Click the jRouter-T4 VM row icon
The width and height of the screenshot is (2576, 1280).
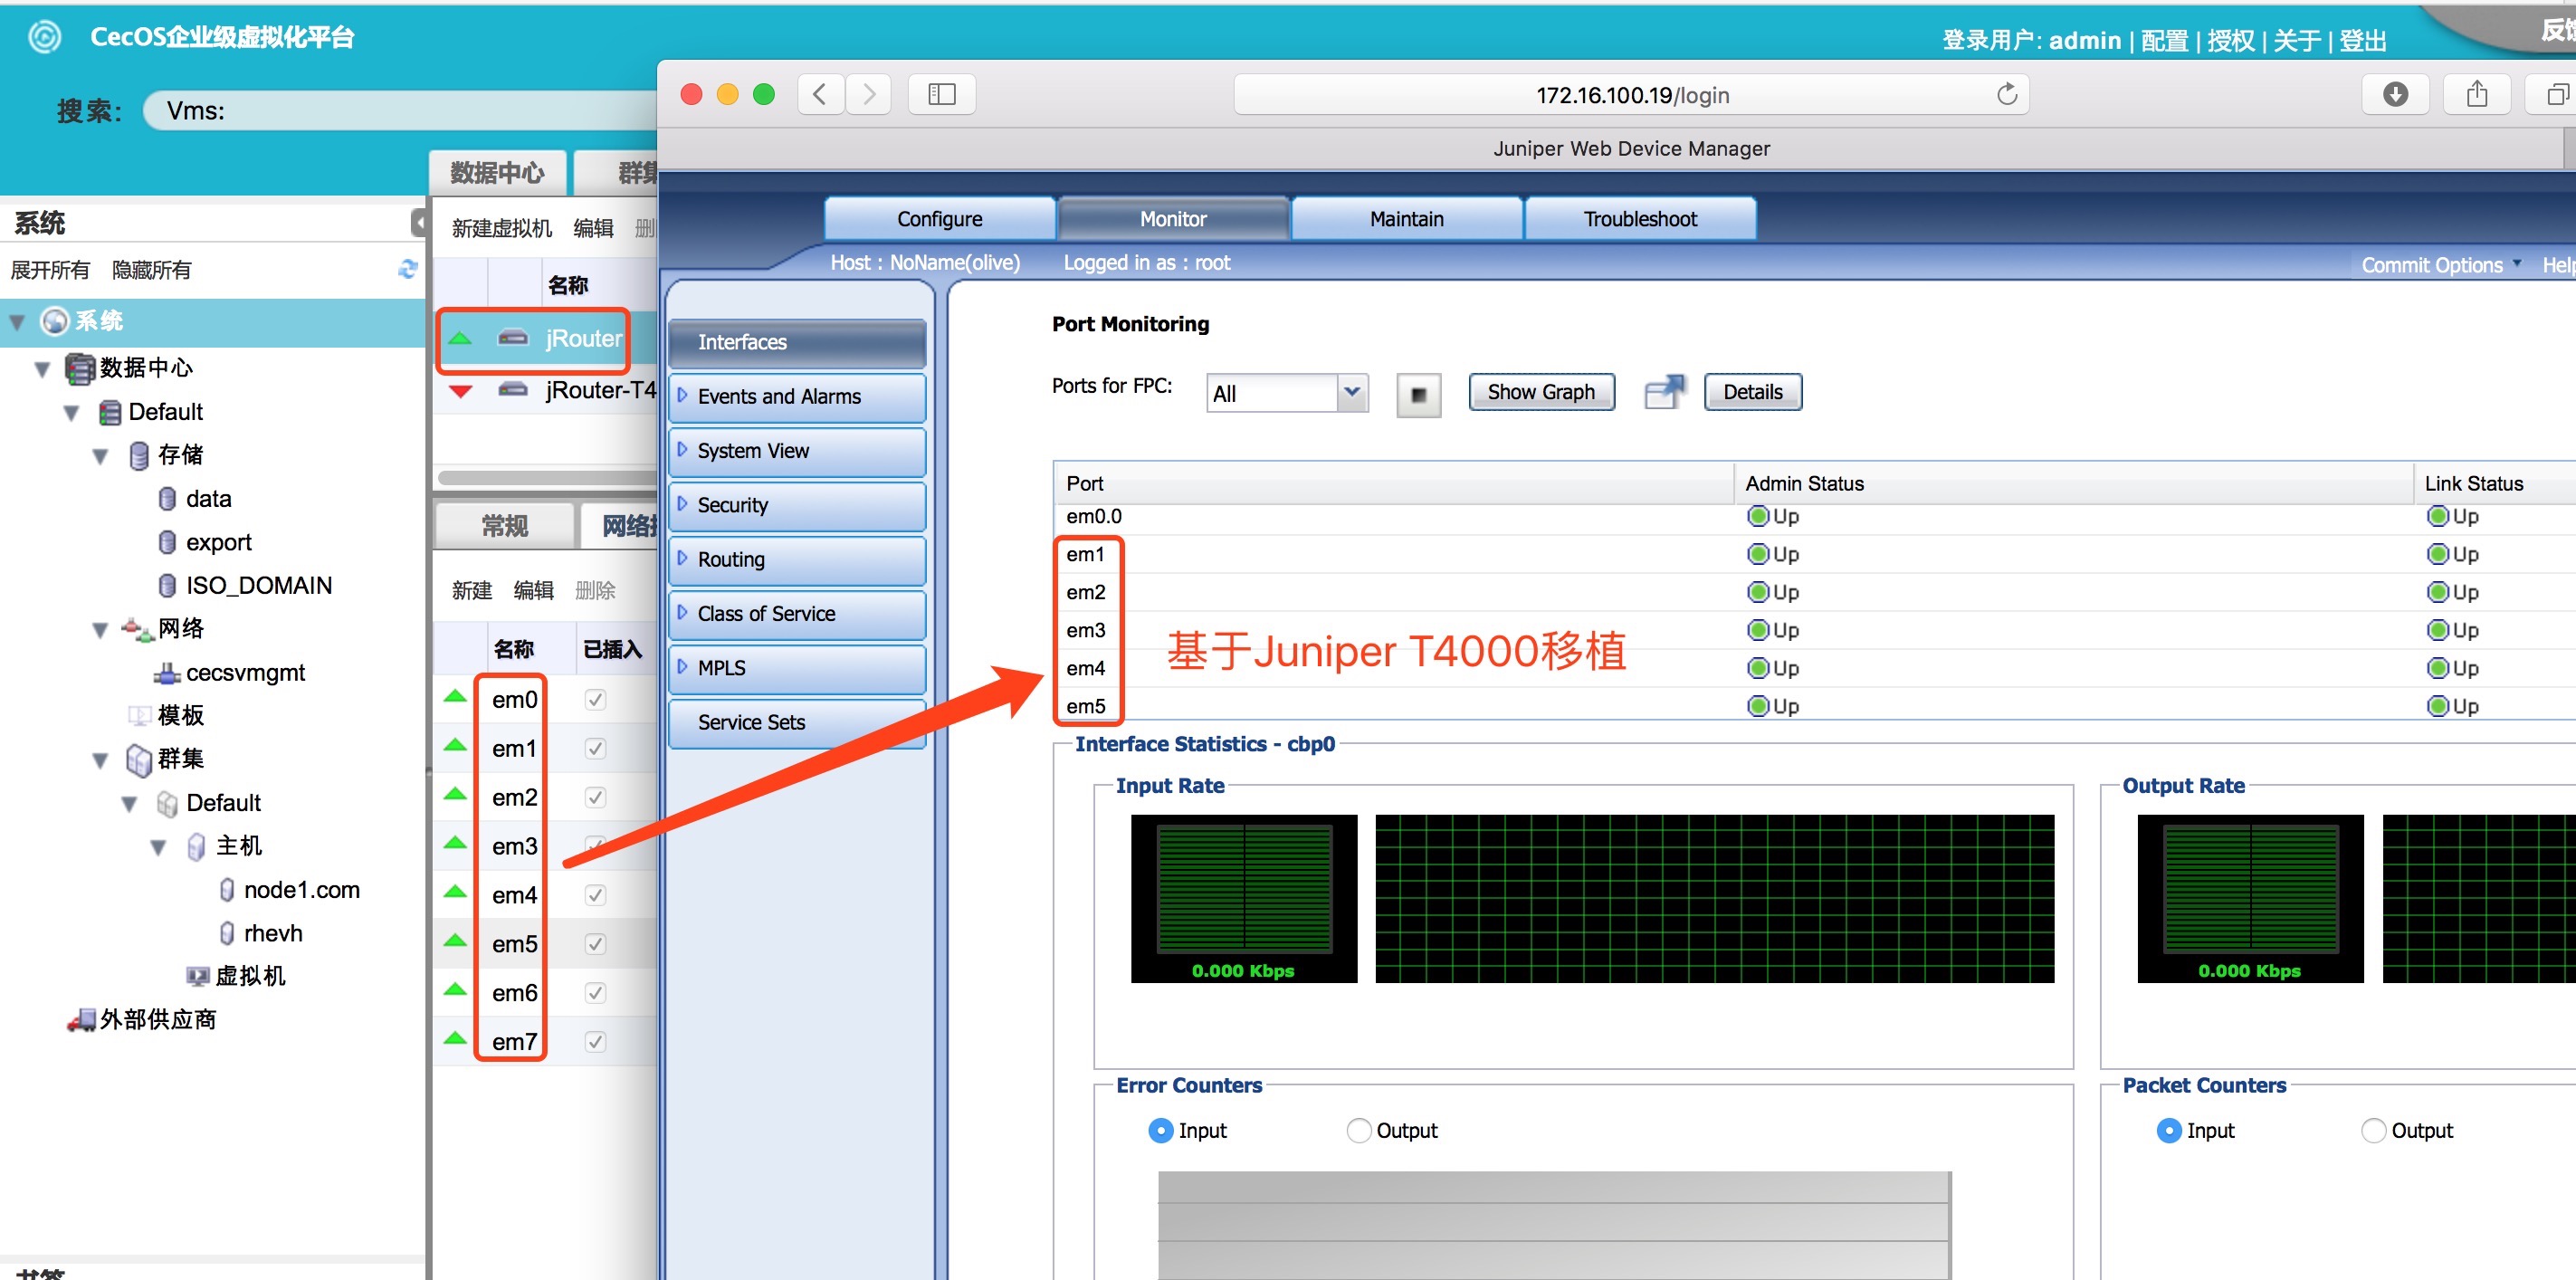513,390
